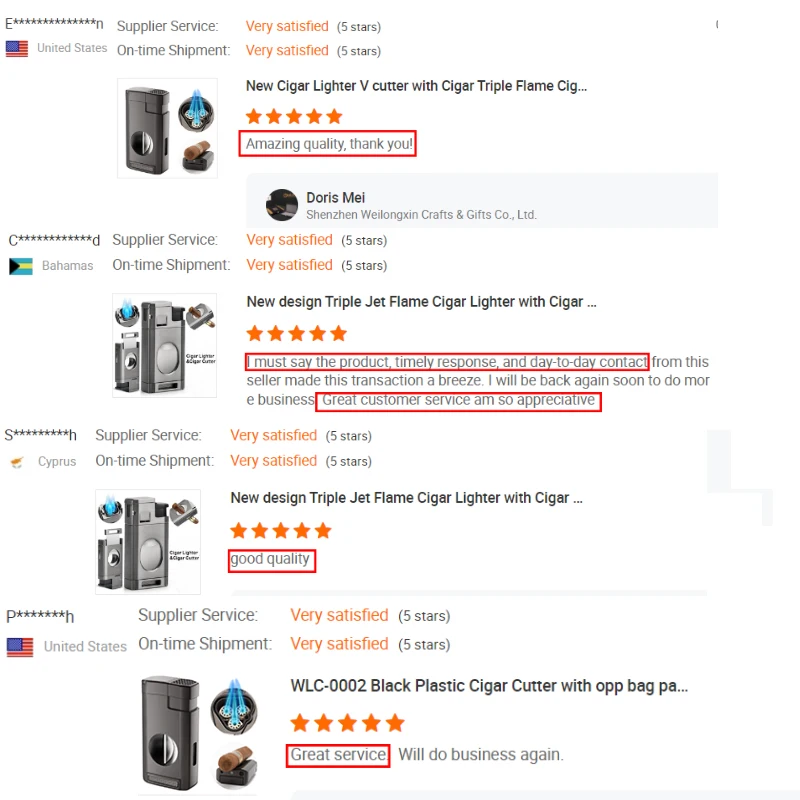
Task: Click the WLC-0002 product thumbnail image
Action: click(x=199, y=734)
